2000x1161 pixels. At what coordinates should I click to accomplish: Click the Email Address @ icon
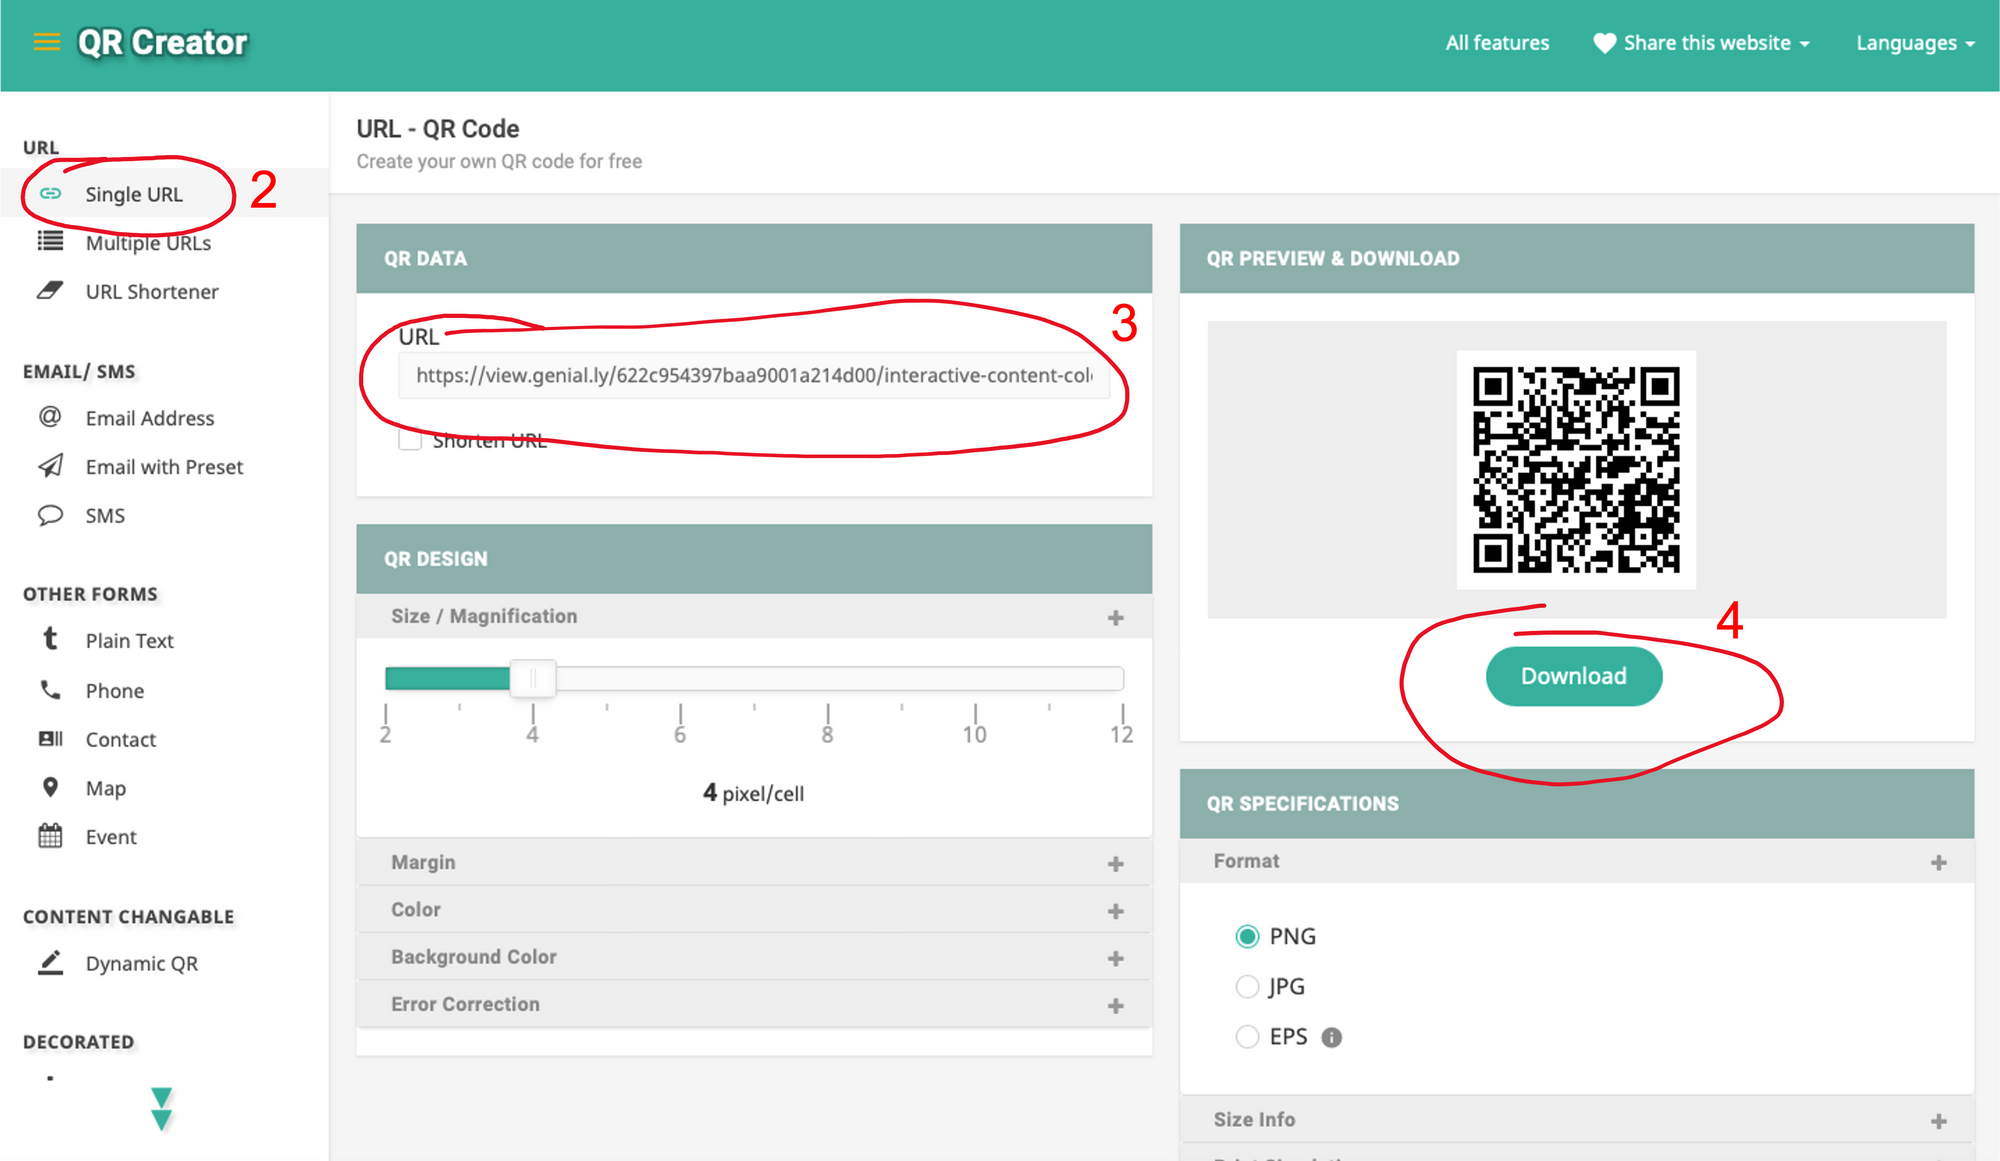[x=48, y=418]
